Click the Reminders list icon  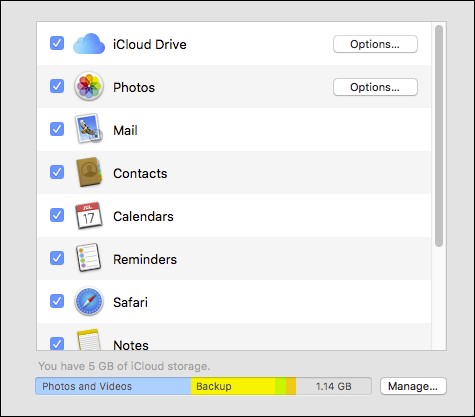click(88, 258)
